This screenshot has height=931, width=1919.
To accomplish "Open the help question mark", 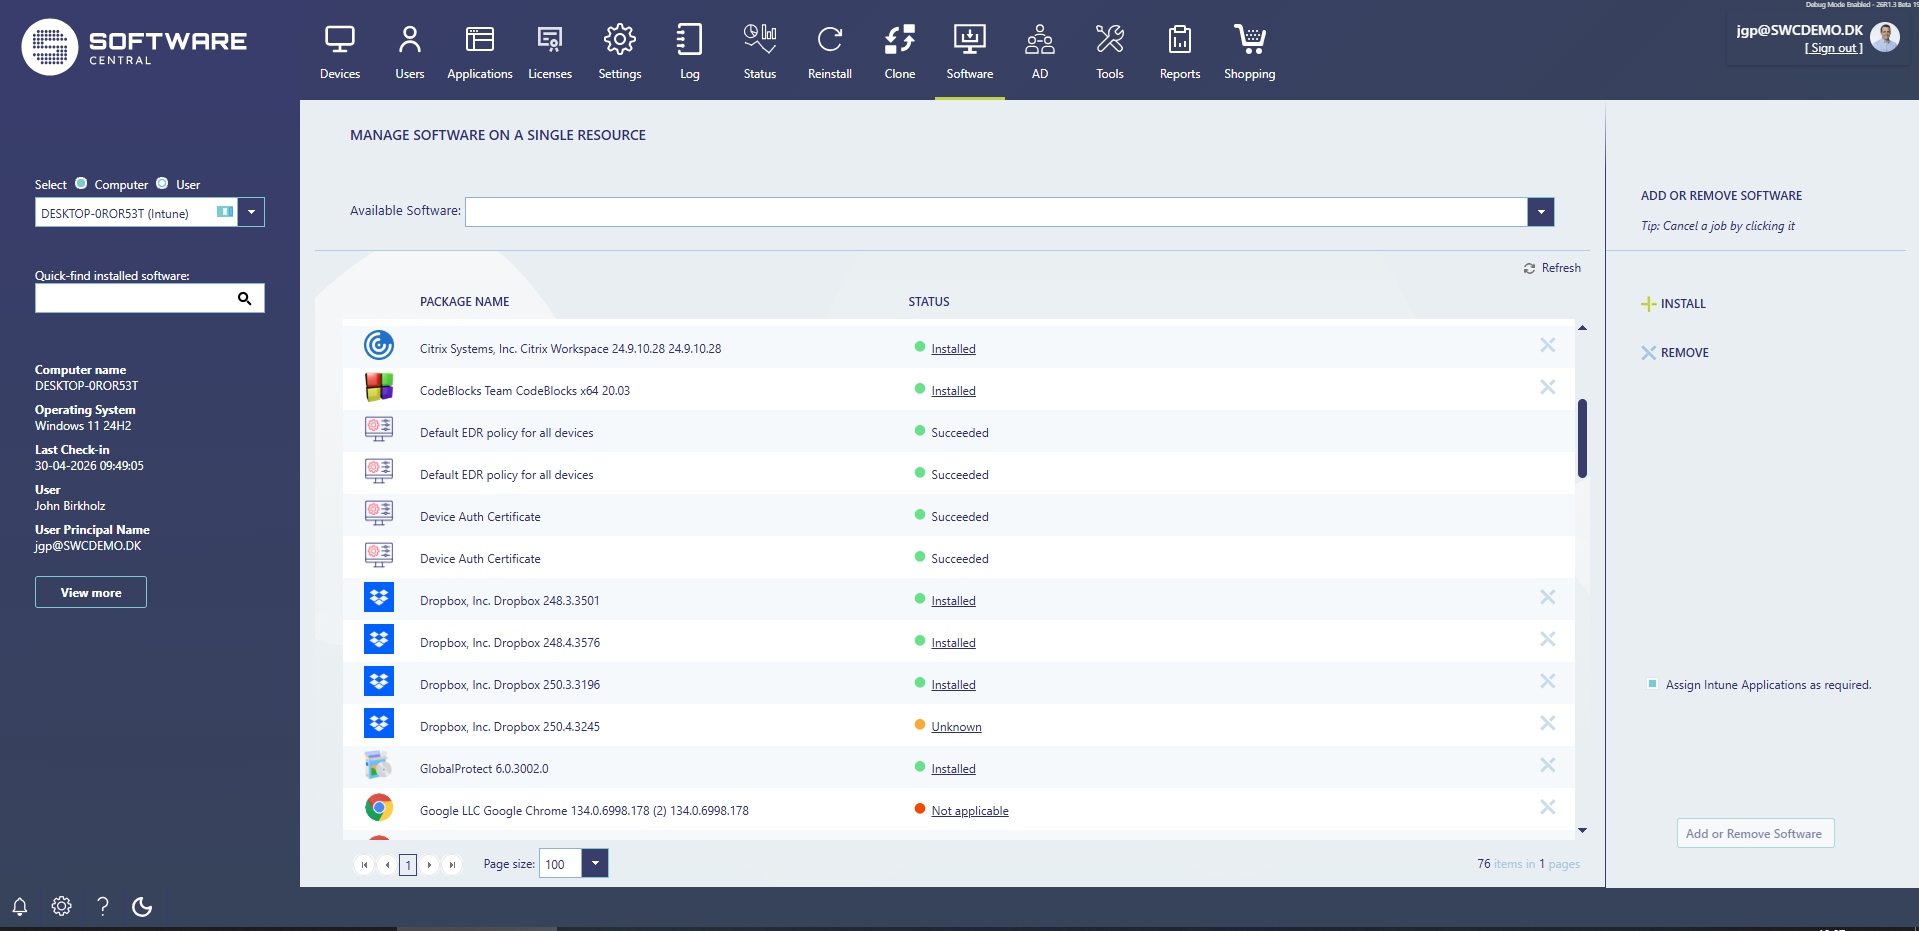I will (103, 906).
